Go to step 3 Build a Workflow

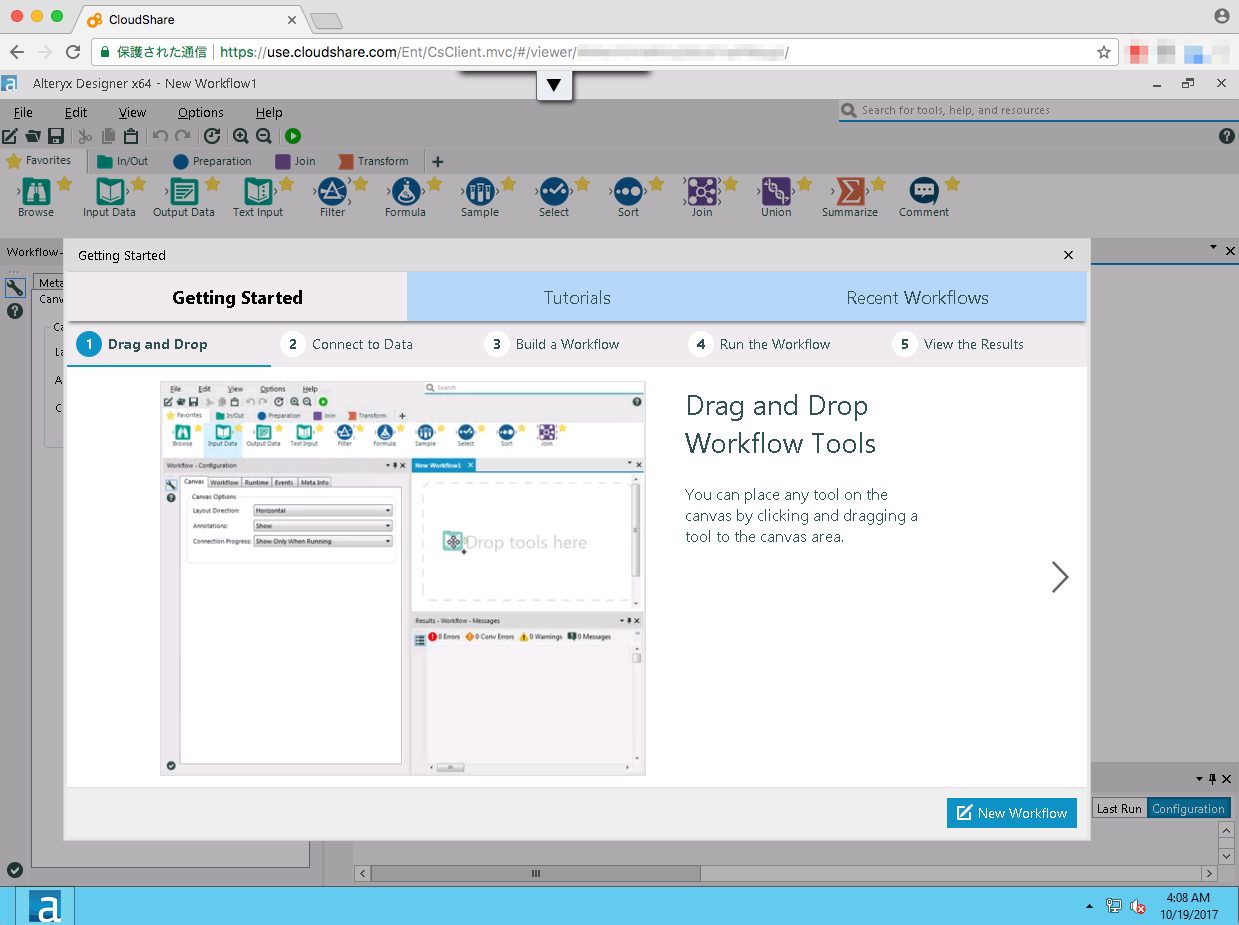click(x=552, y=344)
